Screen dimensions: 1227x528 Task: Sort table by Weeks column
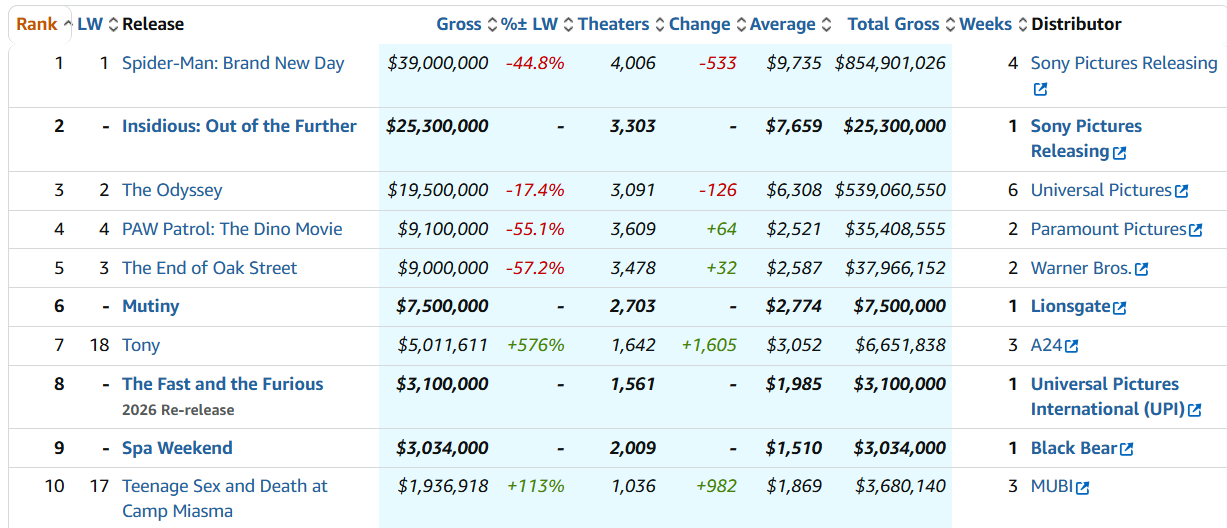pos(993,24)
